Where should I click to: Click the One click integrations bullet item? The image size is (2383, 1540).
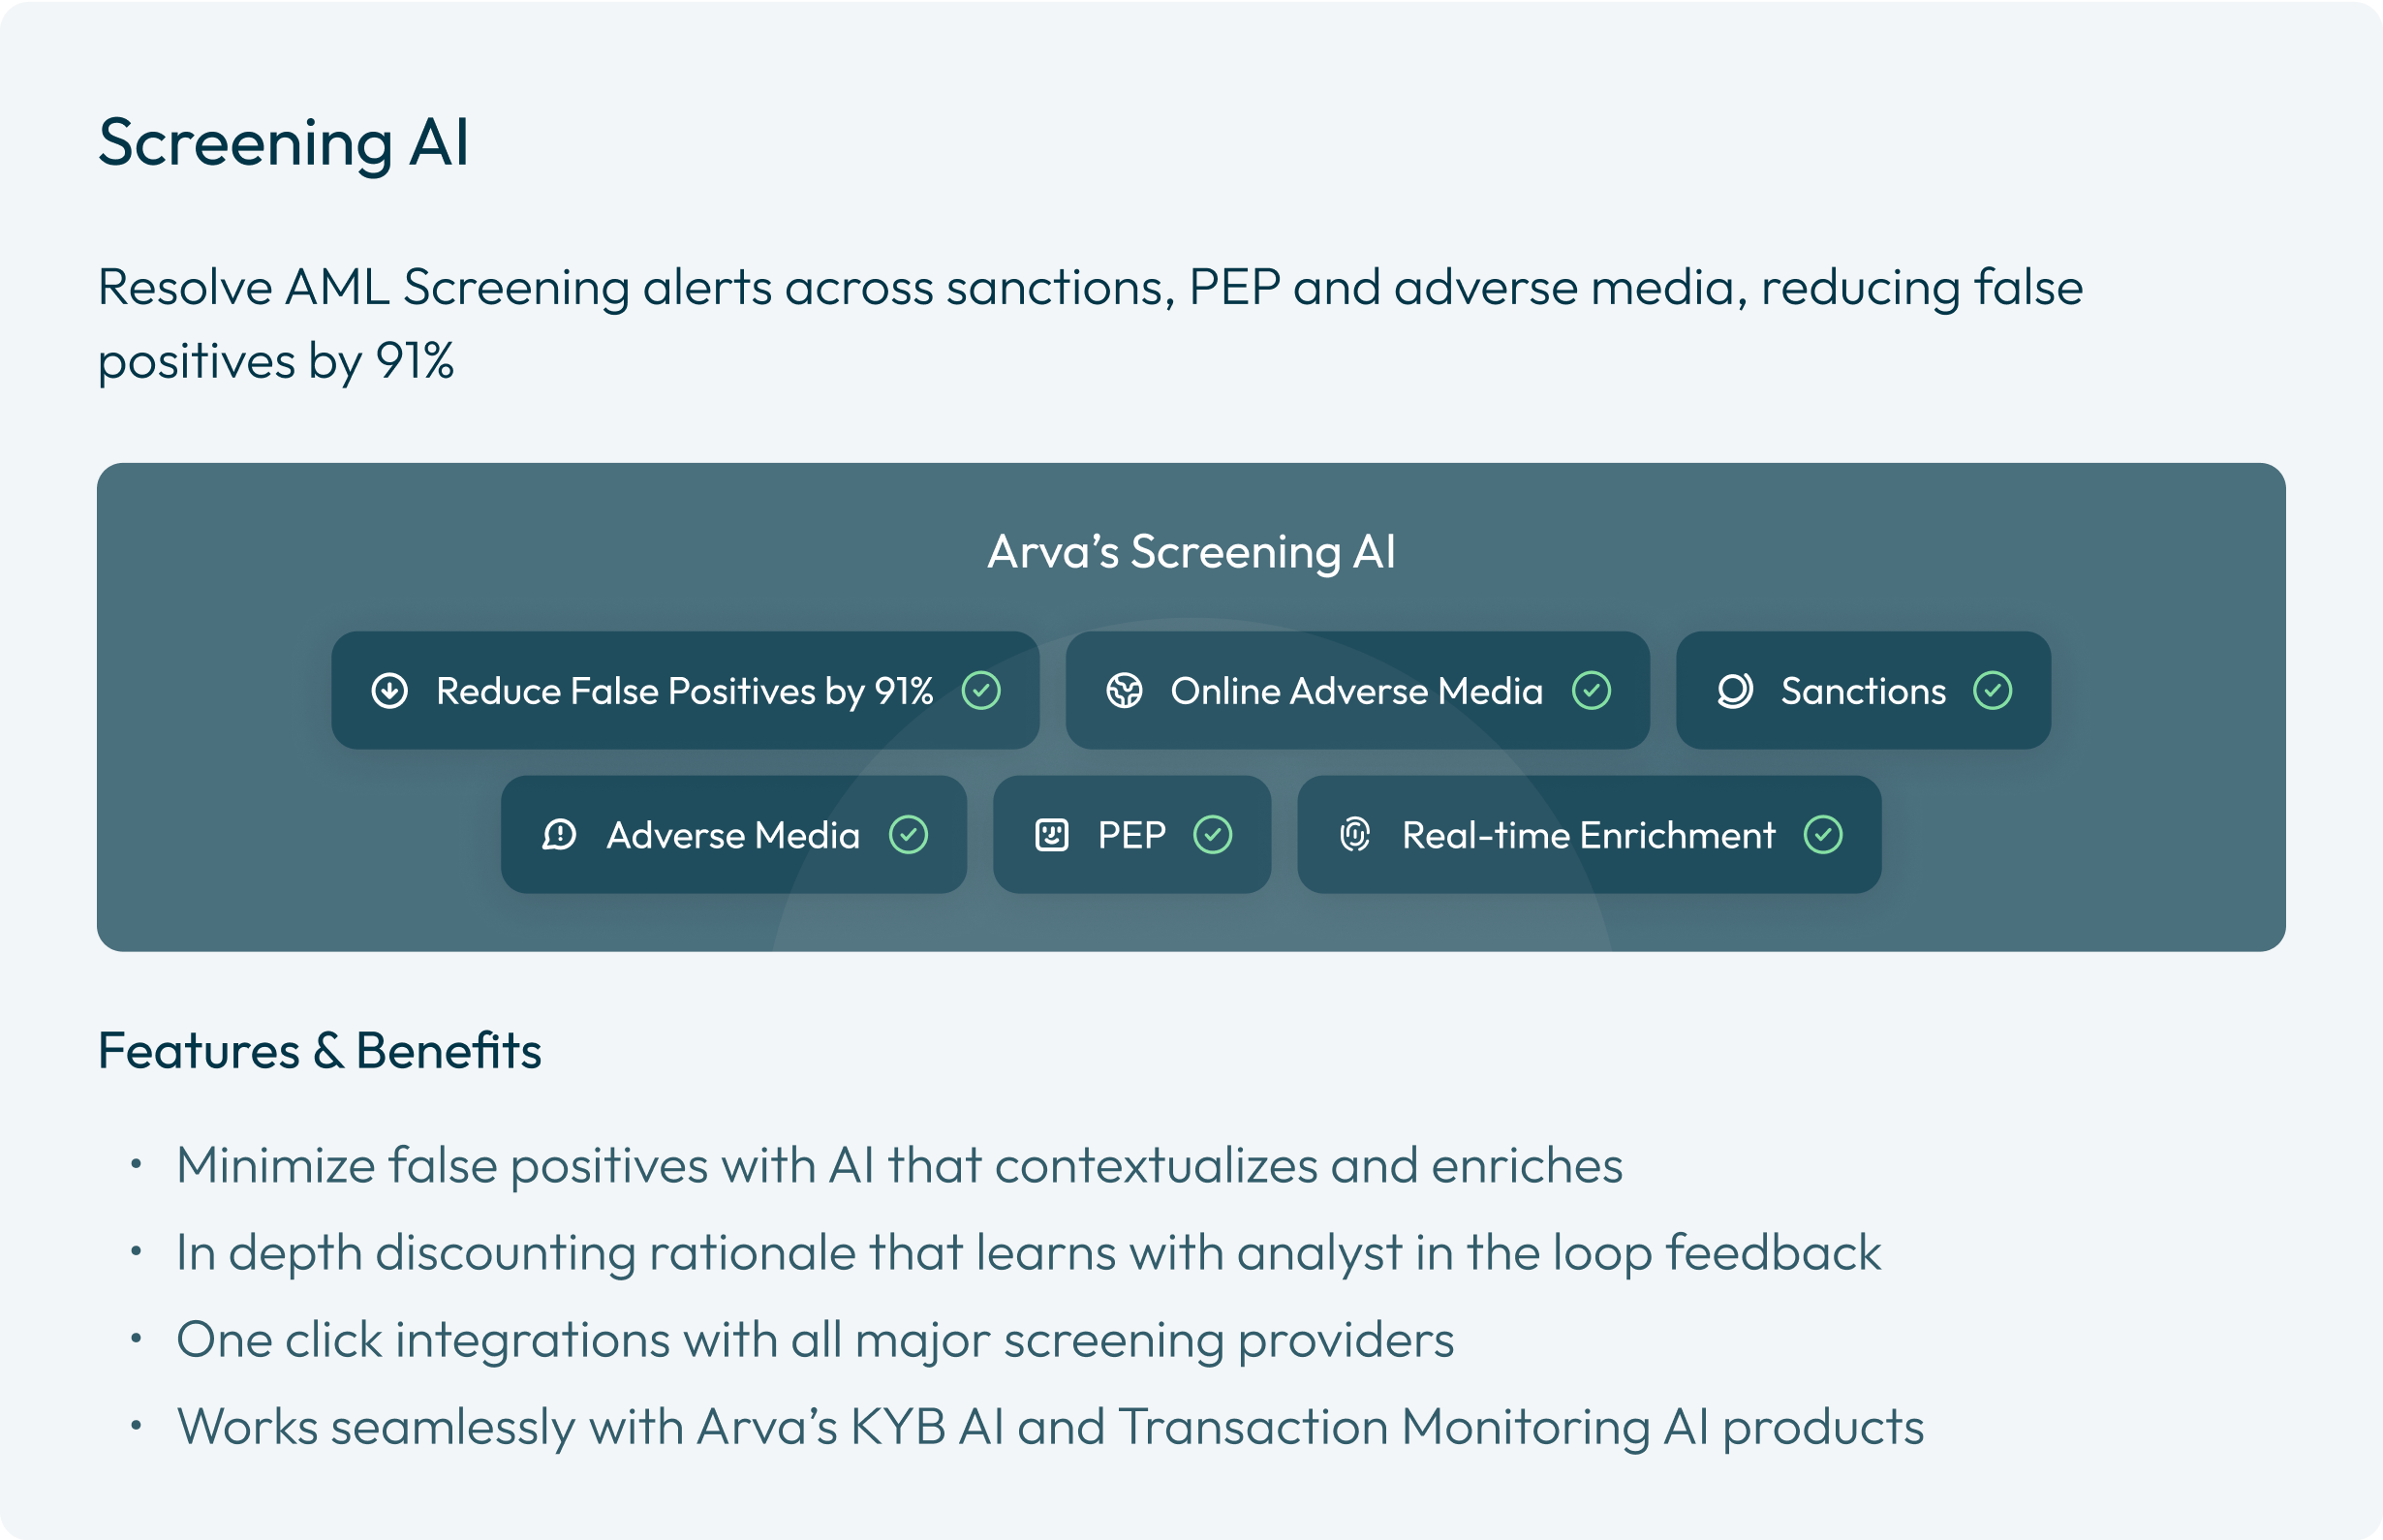[814, 1340]
